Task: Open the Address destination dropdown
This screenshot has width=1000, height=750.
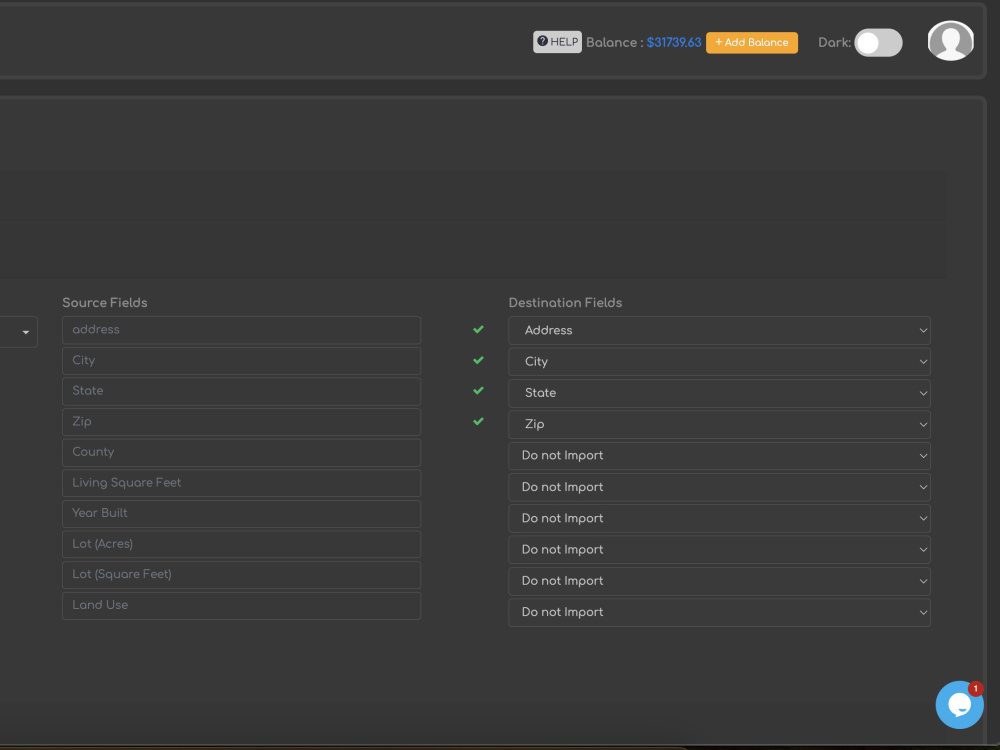Action: pos(719,330)
